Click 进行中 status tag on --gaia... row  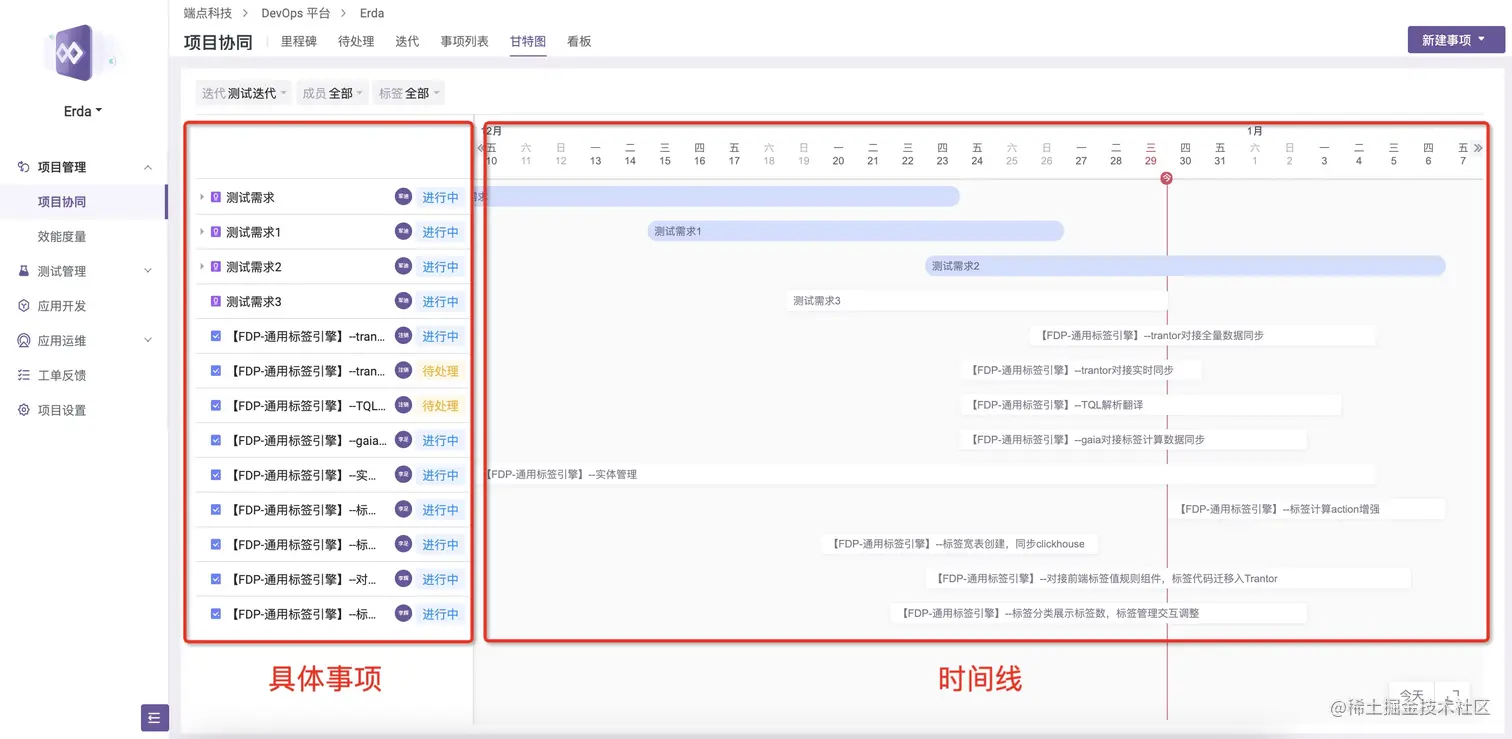click(440, 440)
